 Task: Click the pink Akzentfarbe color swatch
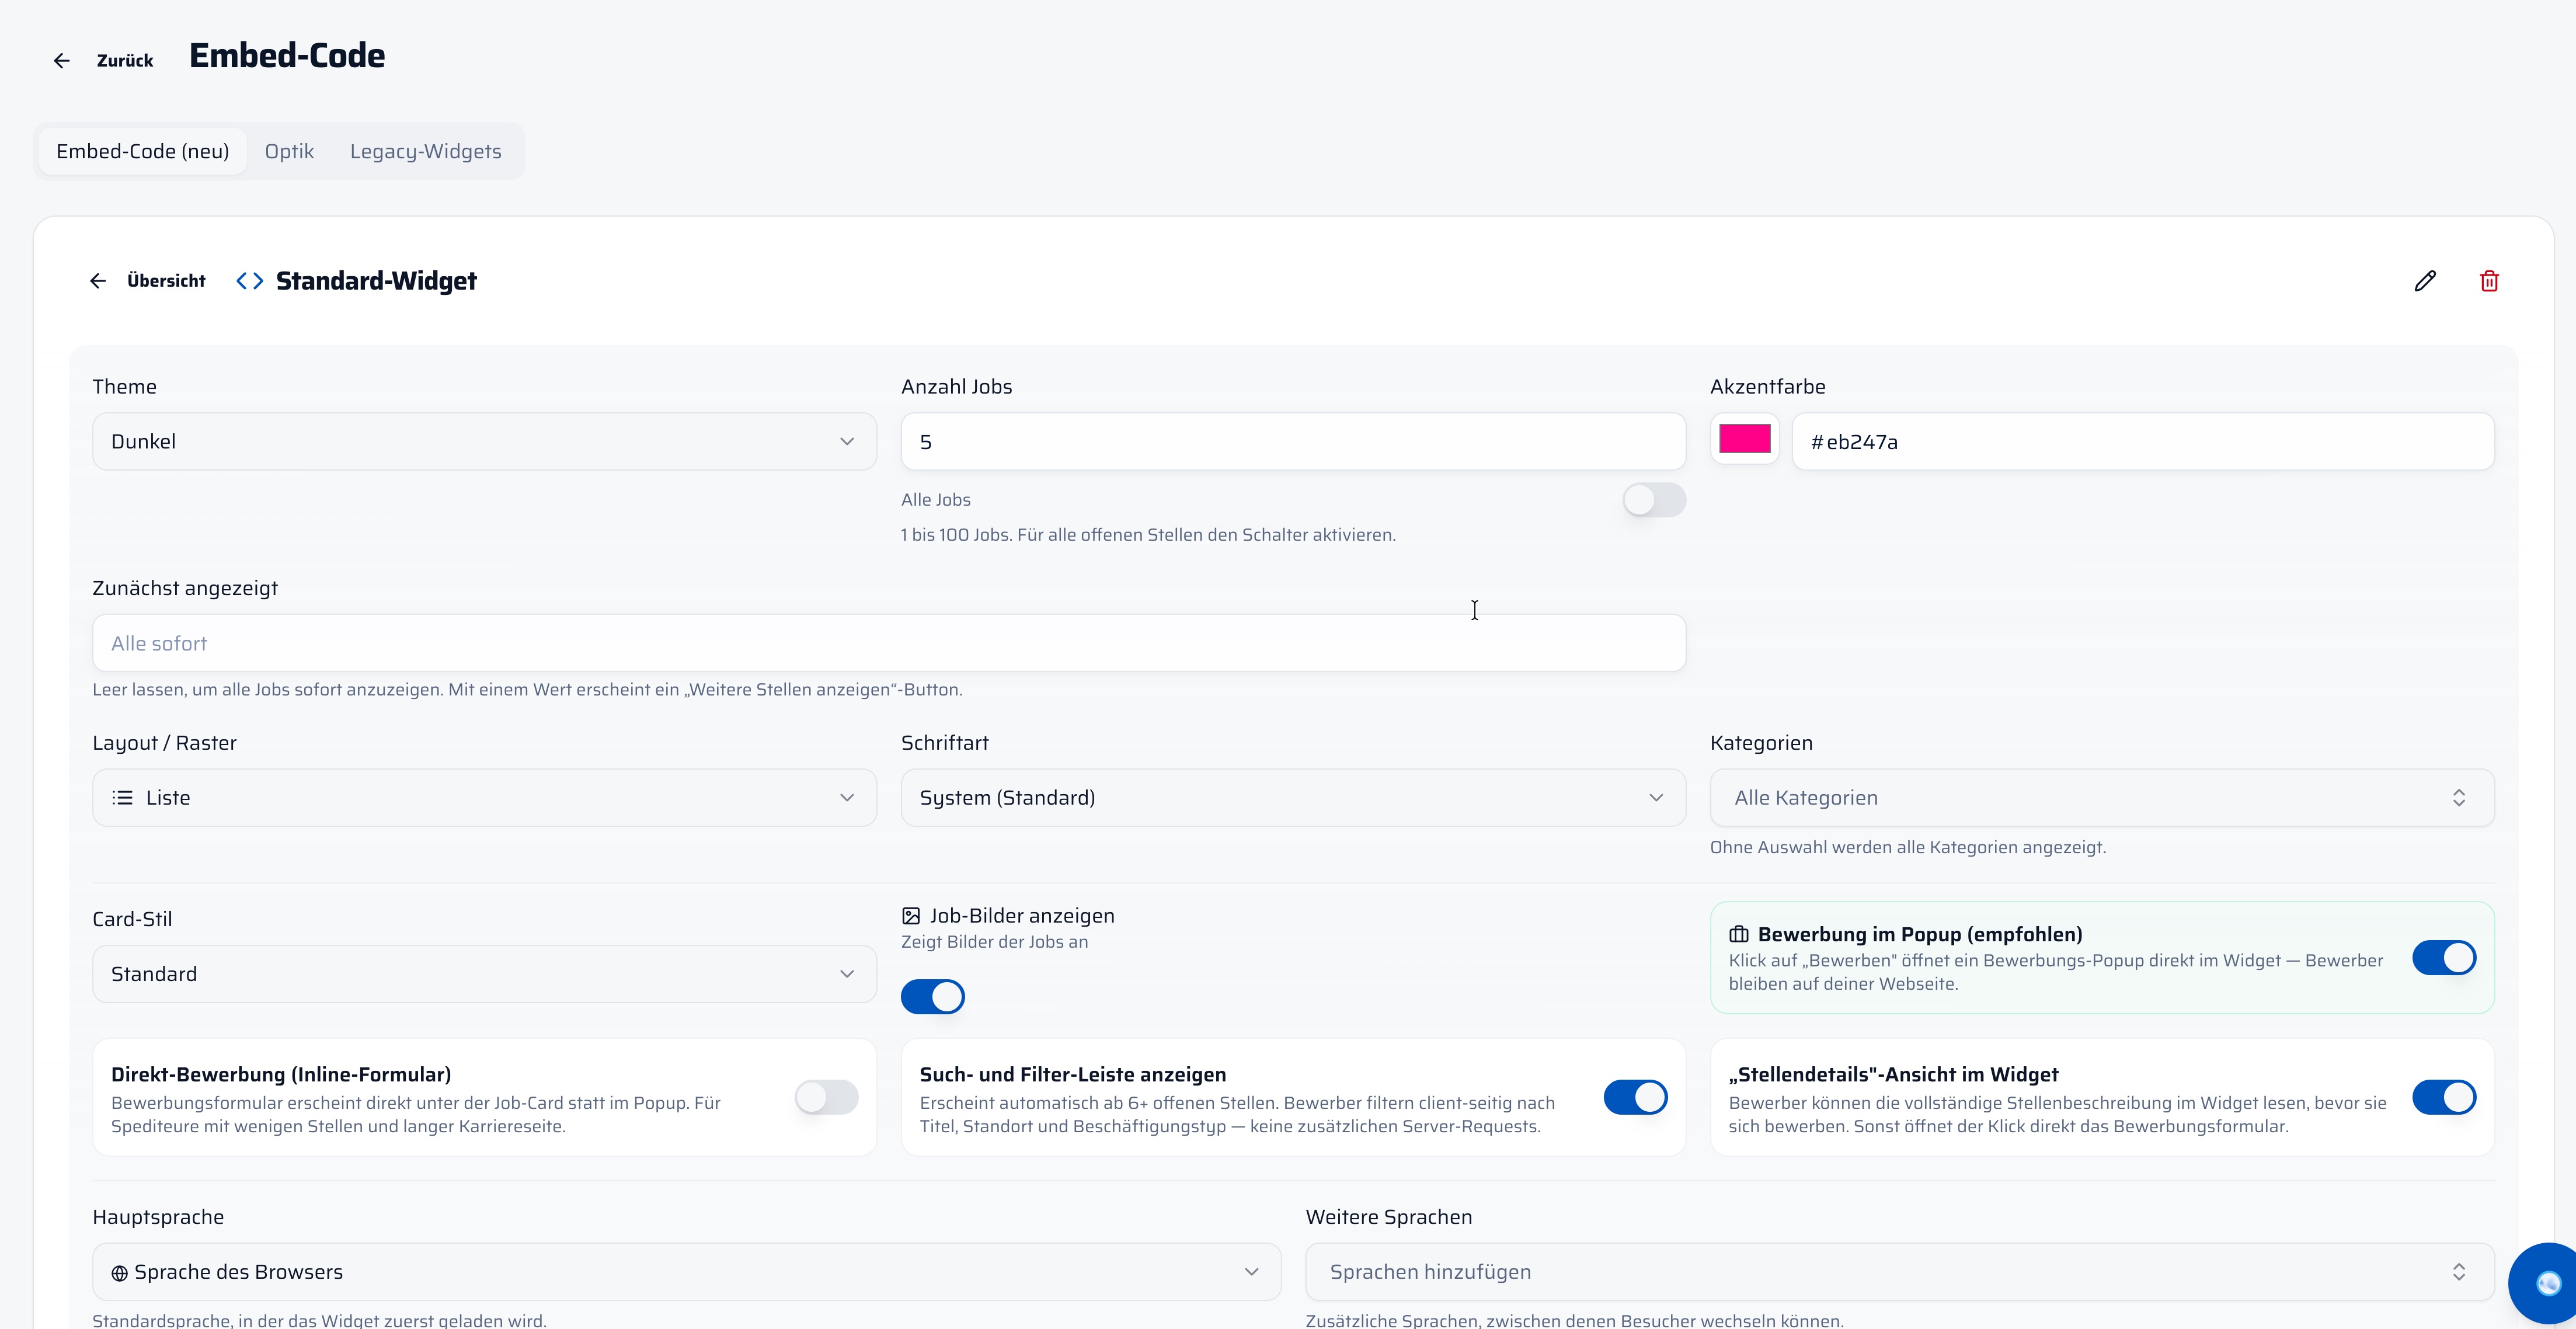click(1745, 439)
